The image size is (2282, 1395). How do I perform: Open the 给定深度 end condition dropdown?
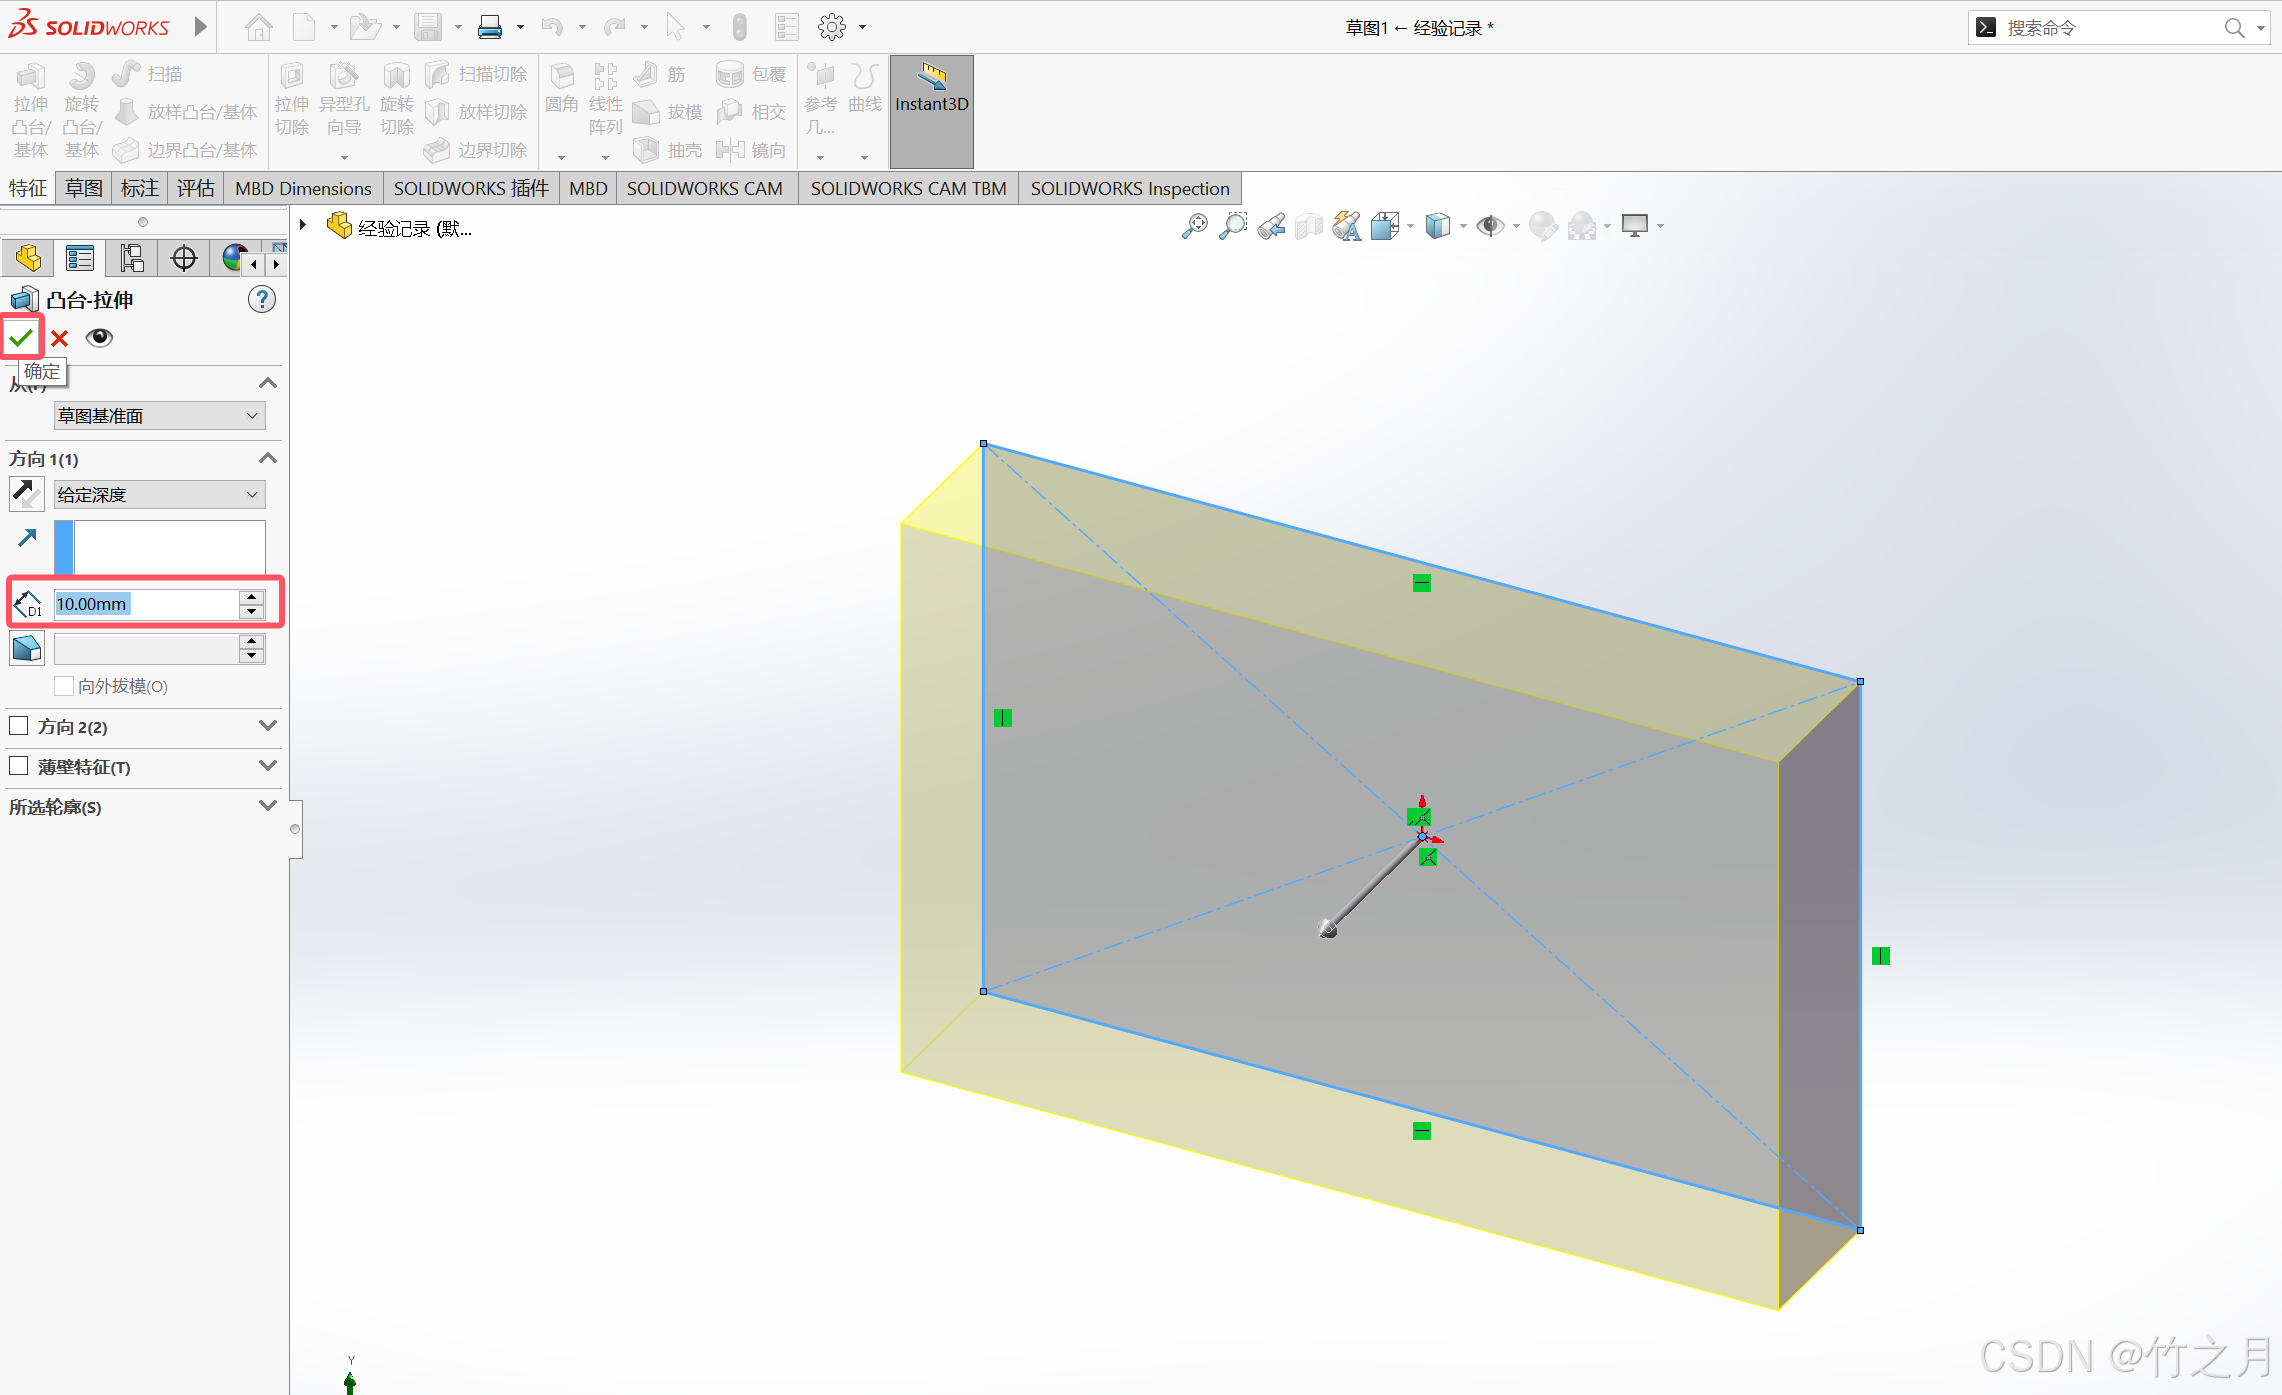tap(159, 495)
